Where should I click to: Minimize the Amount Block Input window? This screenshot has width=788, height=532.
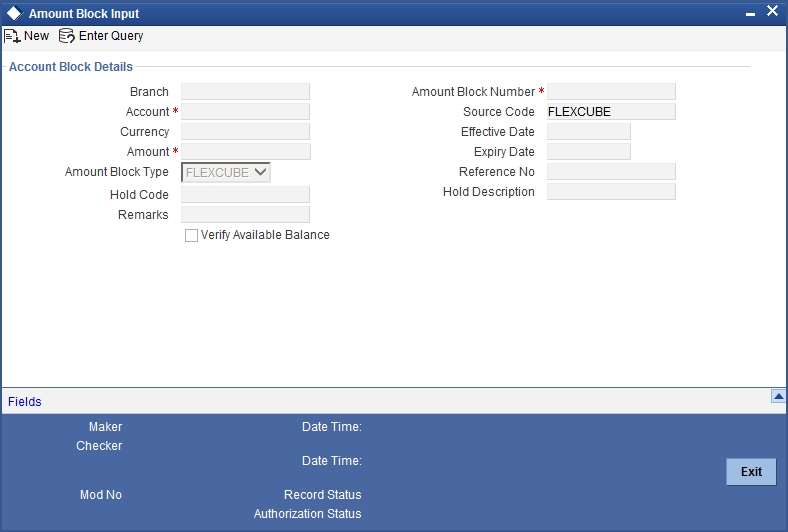coord(750,14)
